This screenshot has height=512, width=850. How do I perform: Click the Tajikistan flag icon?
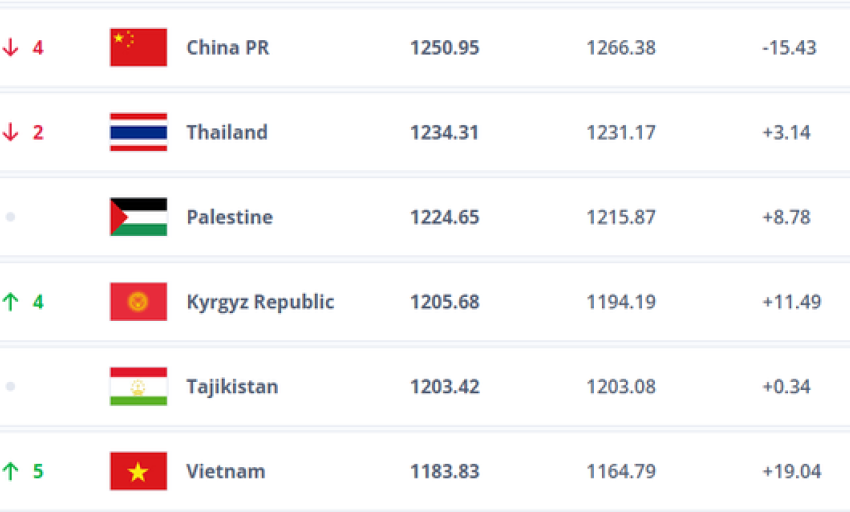click(138, 386)
